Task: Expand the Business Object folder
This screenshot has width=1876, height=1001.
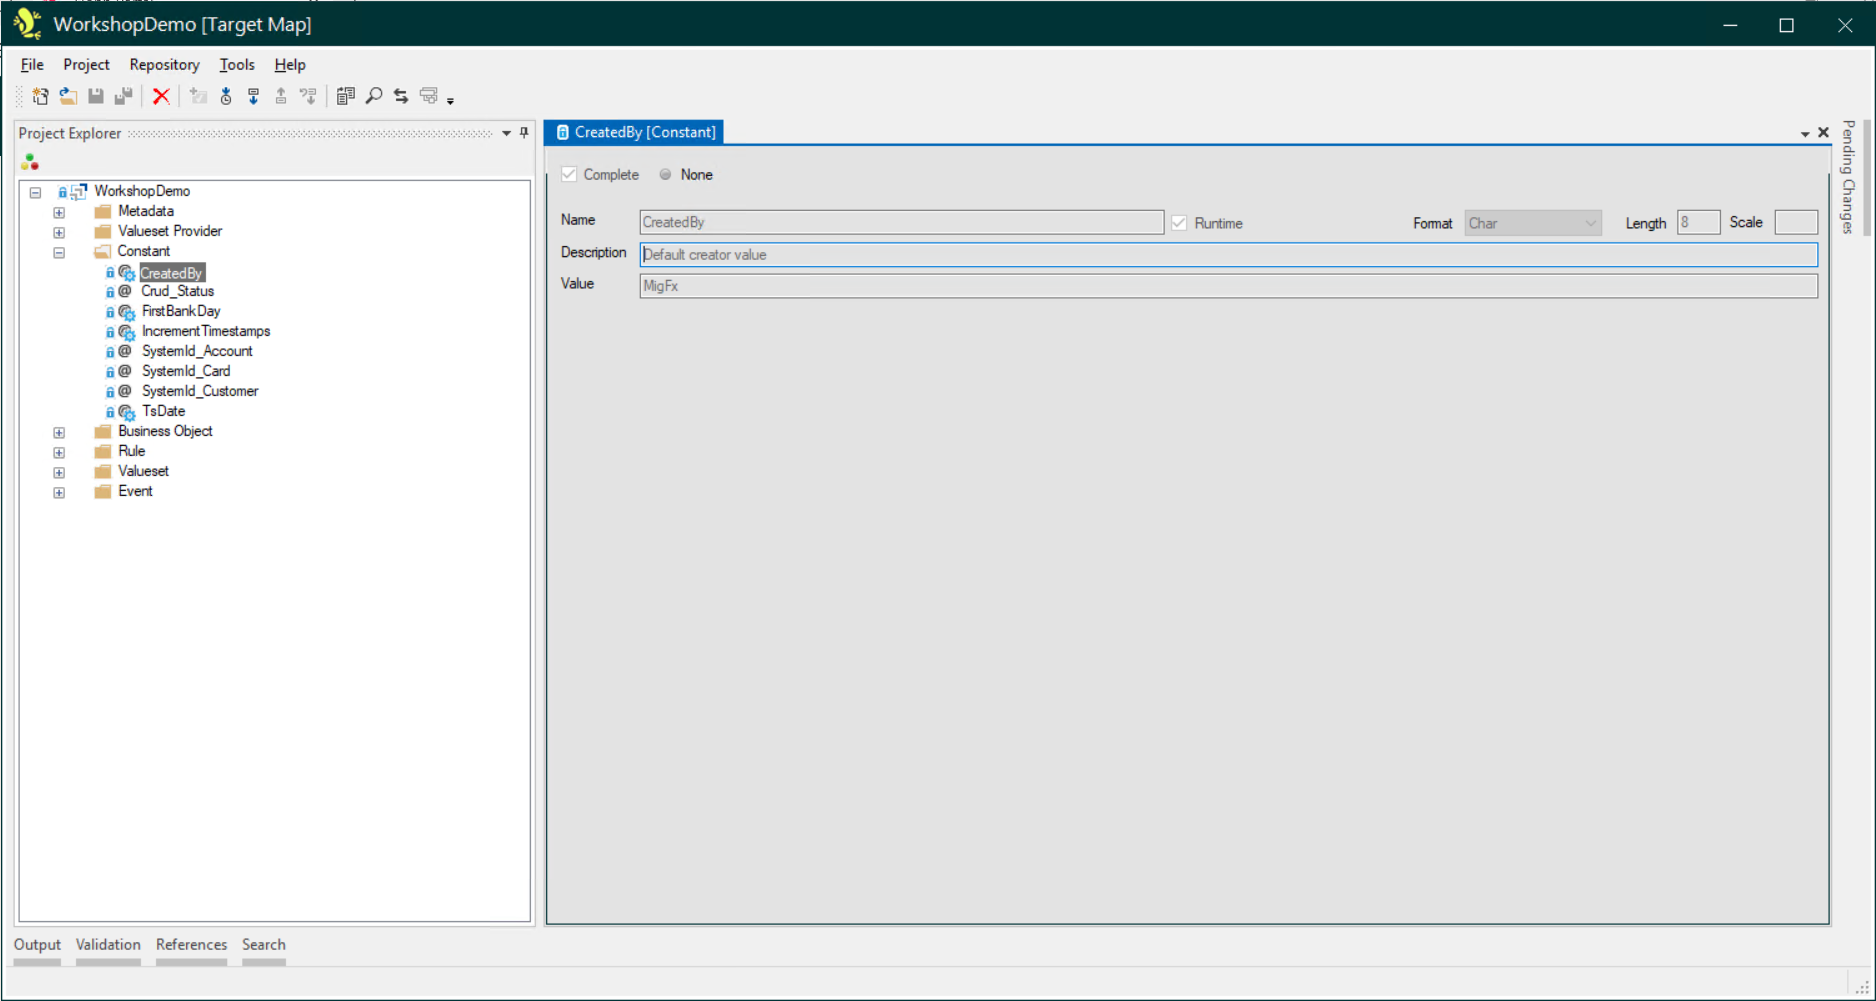Action: [59, 432]
